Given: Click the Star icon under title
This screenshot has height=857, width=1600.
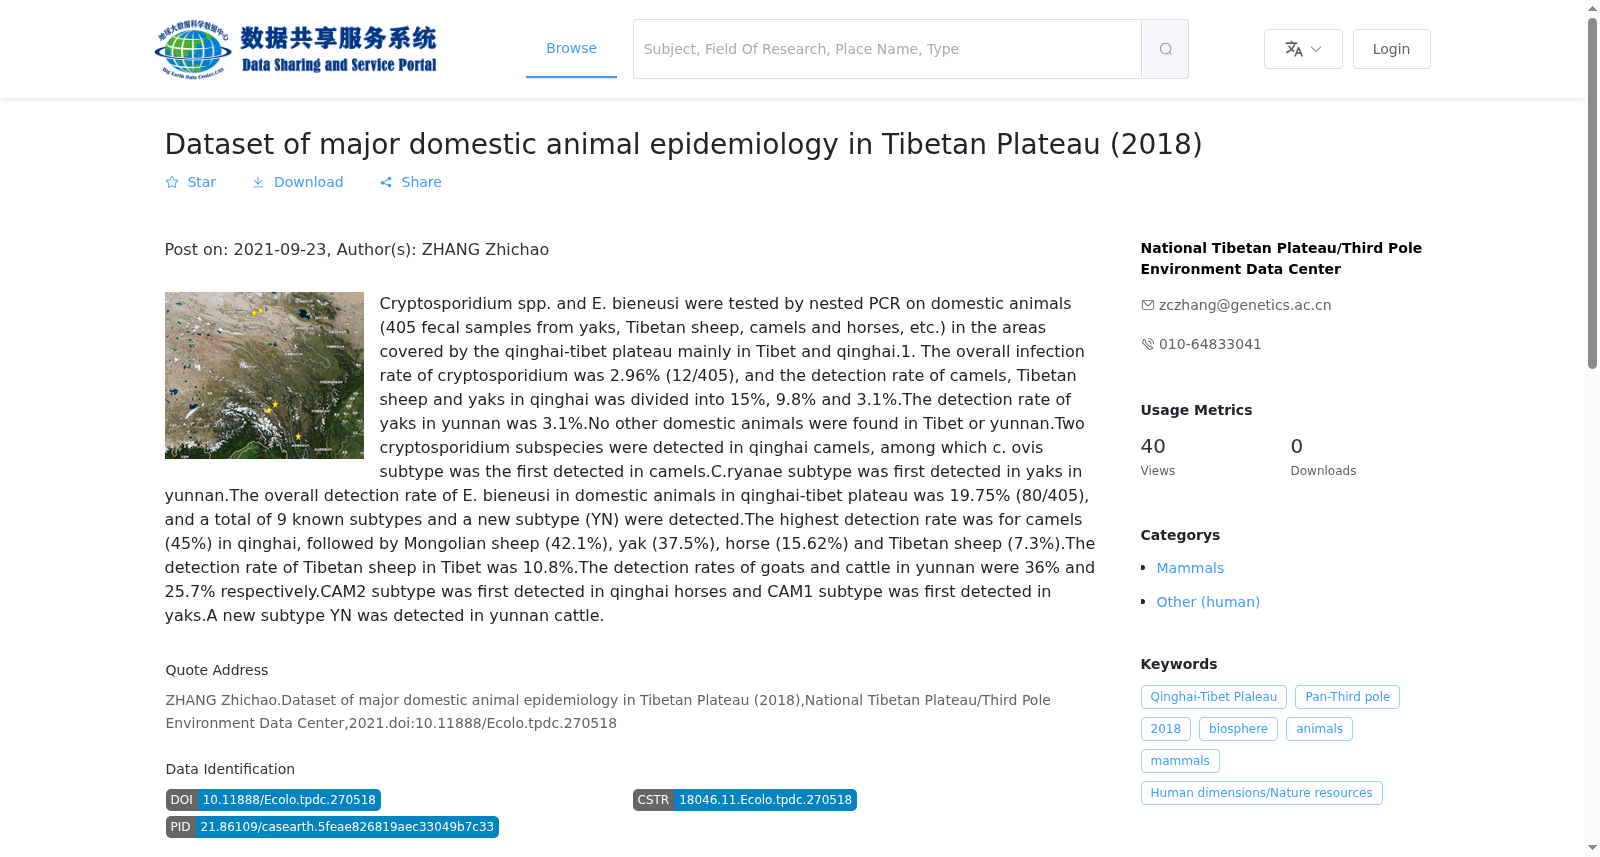Looking at the screenshot, I should 172,182.
